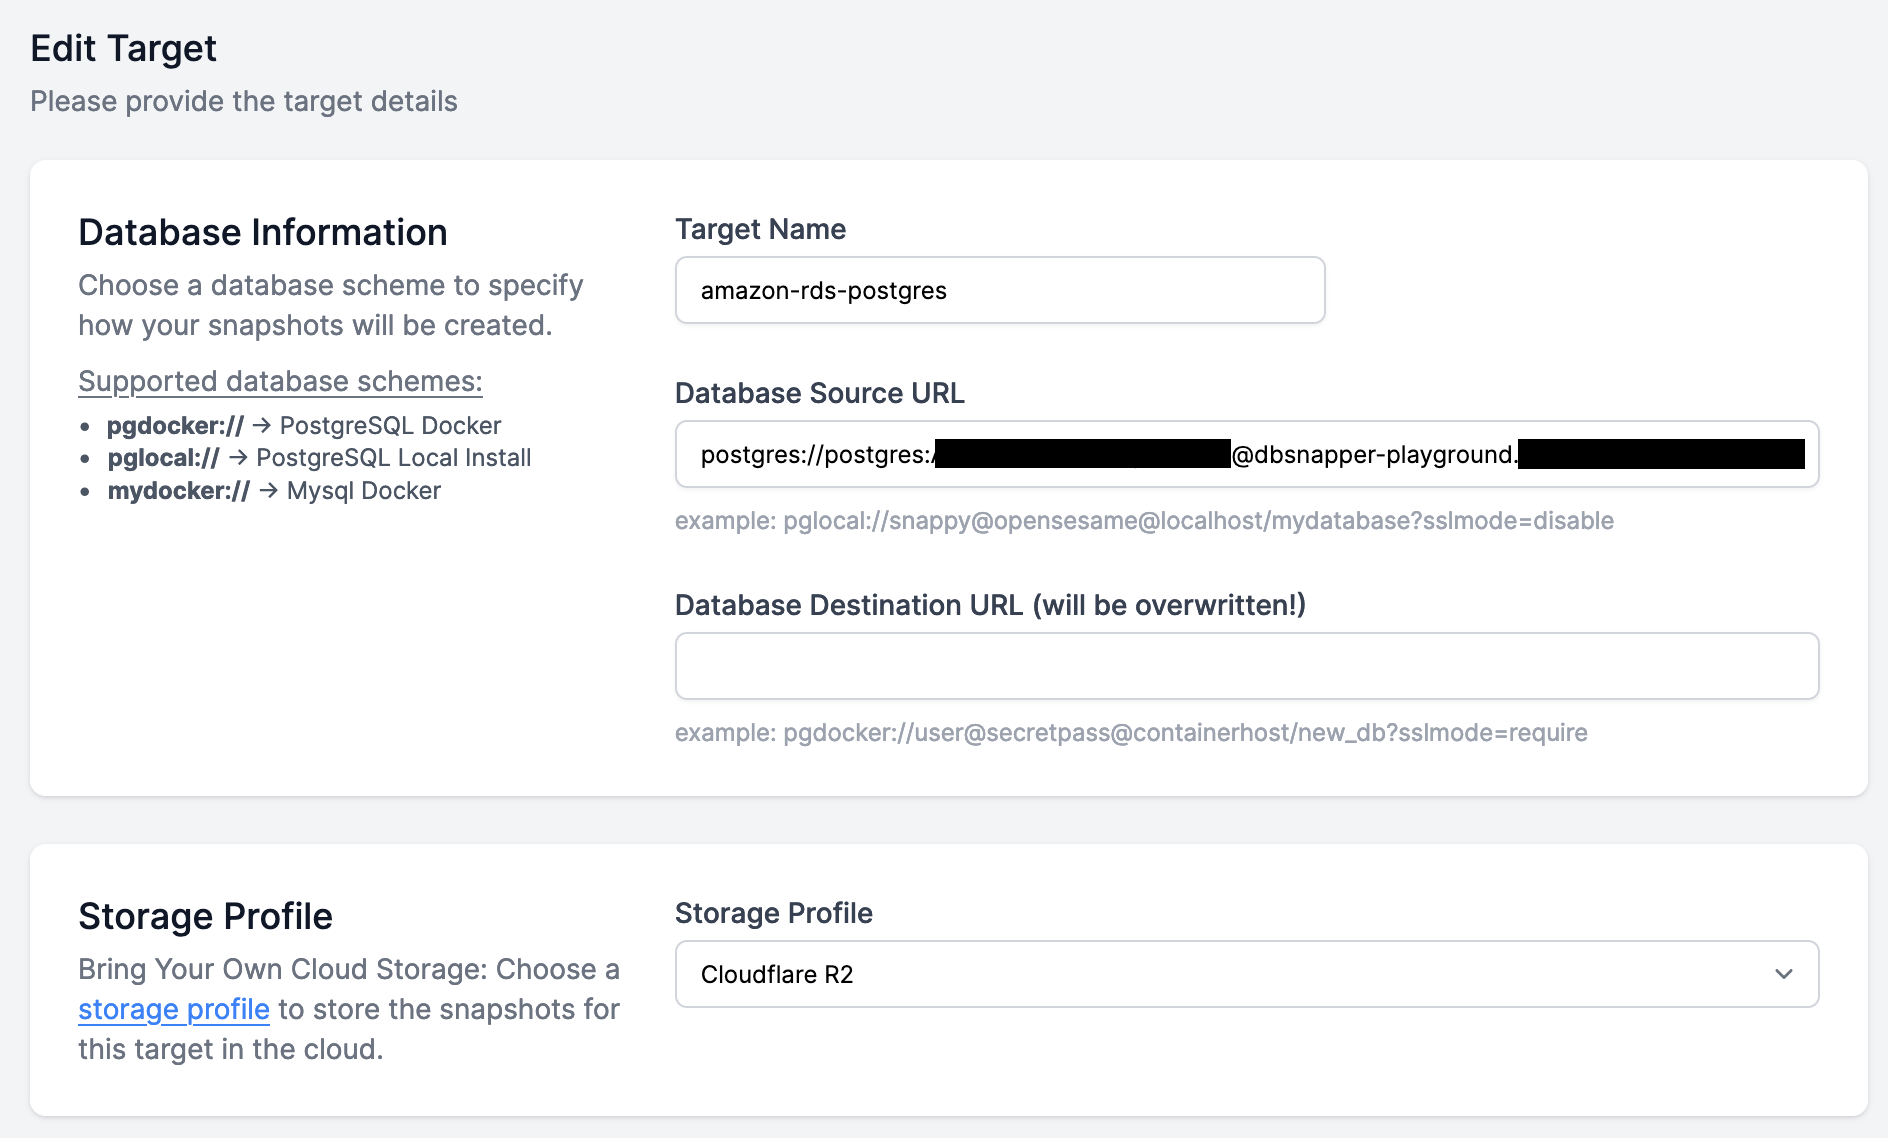
Task: Open the Storage Profile dropdown
Action: point(1247,974)
